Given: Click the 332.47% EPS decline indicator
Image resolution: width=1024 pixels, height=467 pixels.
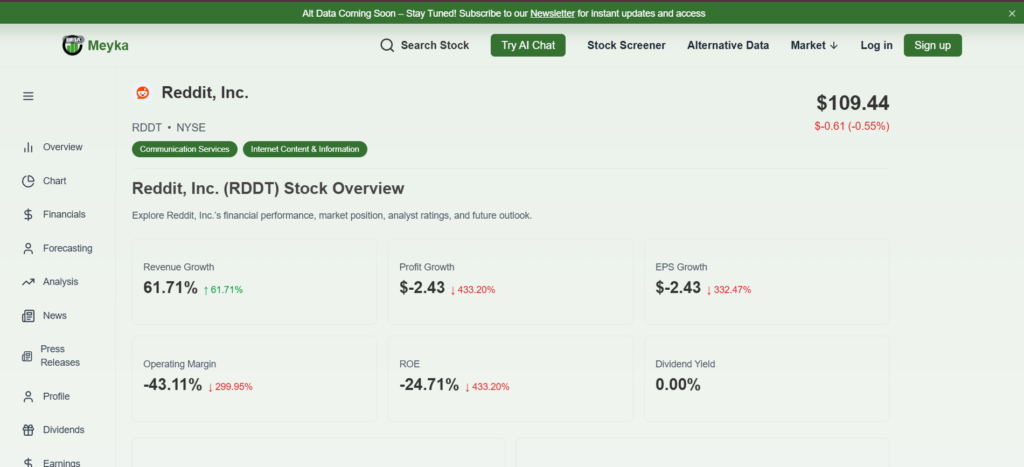Looking at the screenshot, I should click(729, 289).
